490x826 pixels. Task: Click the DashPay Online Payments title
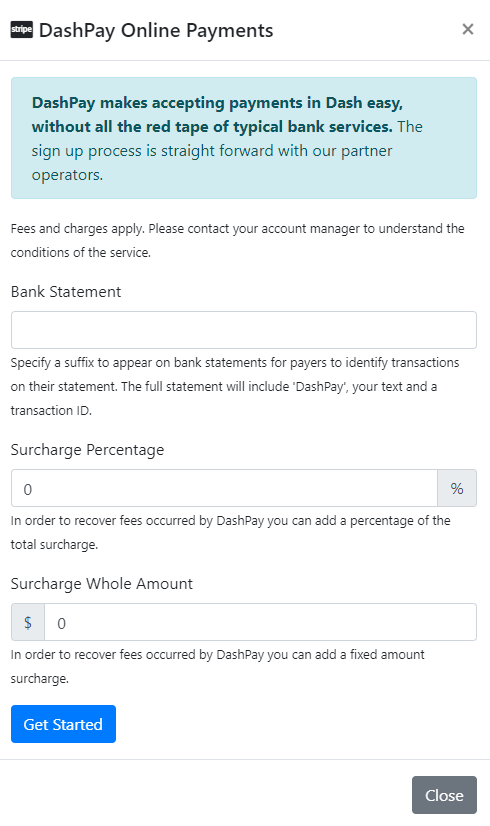[x=156, y=30]
